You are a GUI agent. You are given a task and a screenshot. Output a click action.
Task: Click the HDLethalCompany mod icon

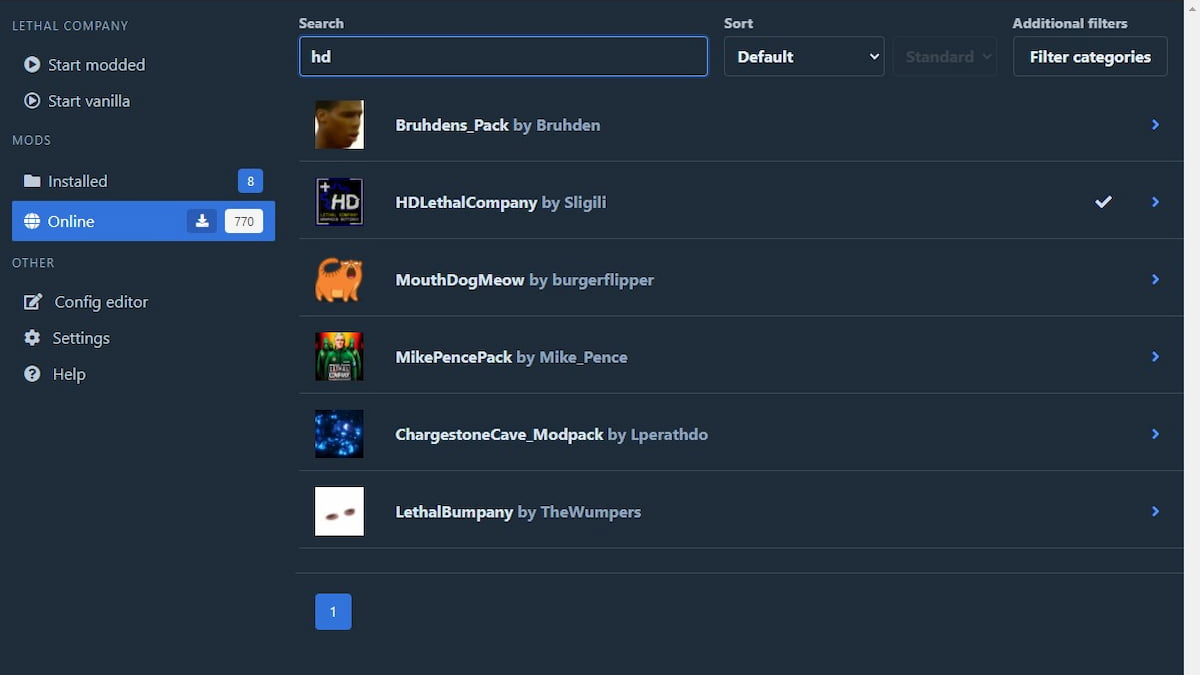click(339, 202)
